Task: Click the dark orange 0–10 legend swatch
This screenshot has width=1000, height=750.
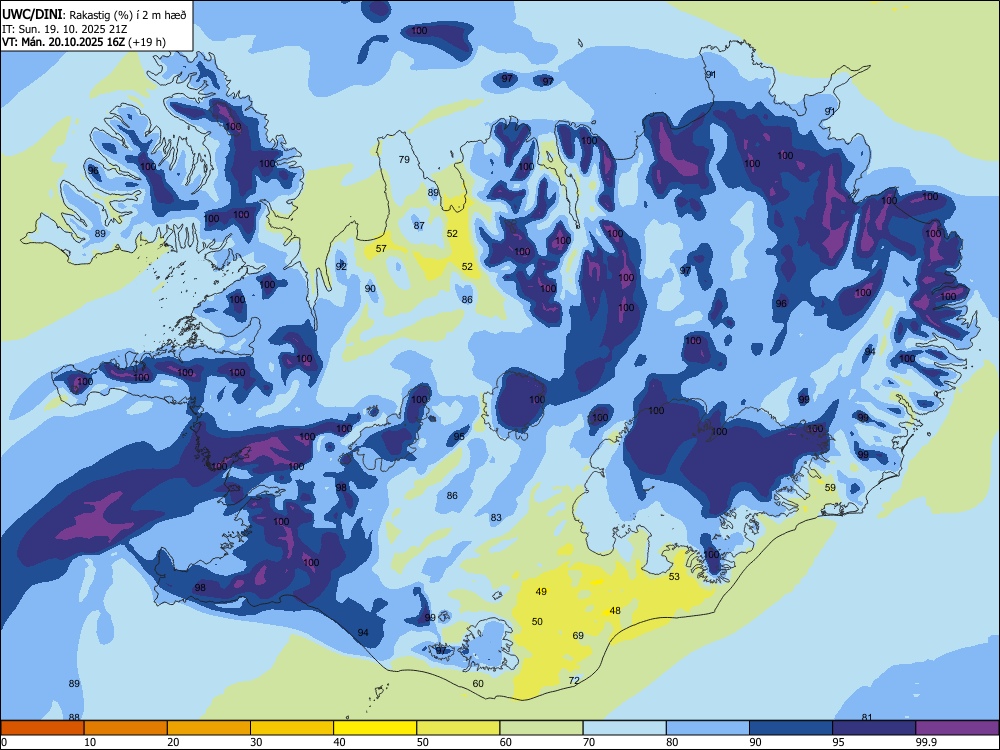Action: click(42, 728)
